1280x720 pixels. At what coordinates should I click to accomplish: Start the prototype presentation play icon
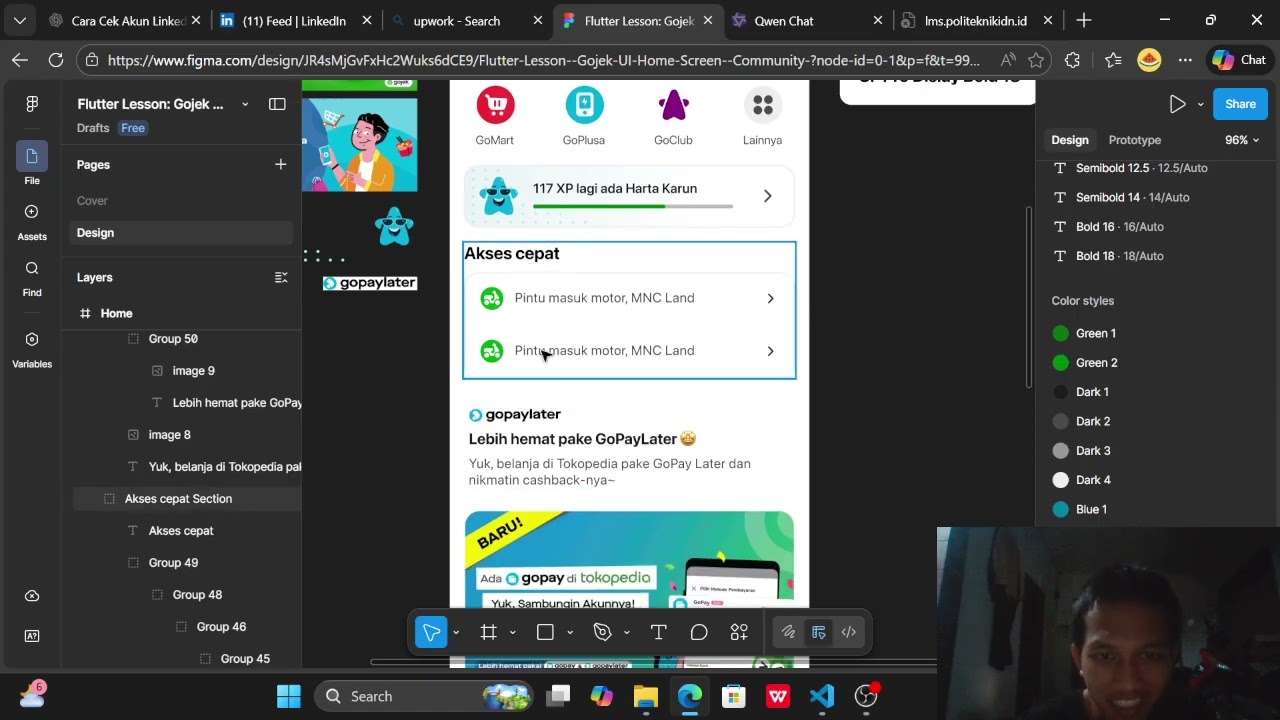[1177, 104]
